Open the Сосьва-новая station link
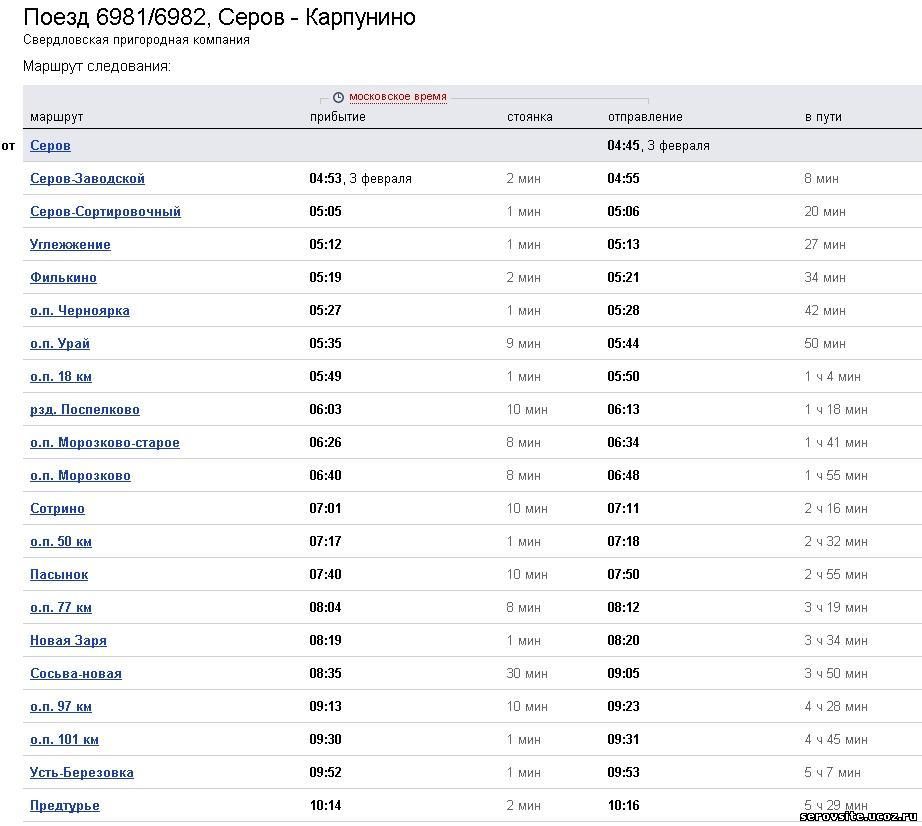Viewport: 922px width, 826px height. tap(76, 673)
